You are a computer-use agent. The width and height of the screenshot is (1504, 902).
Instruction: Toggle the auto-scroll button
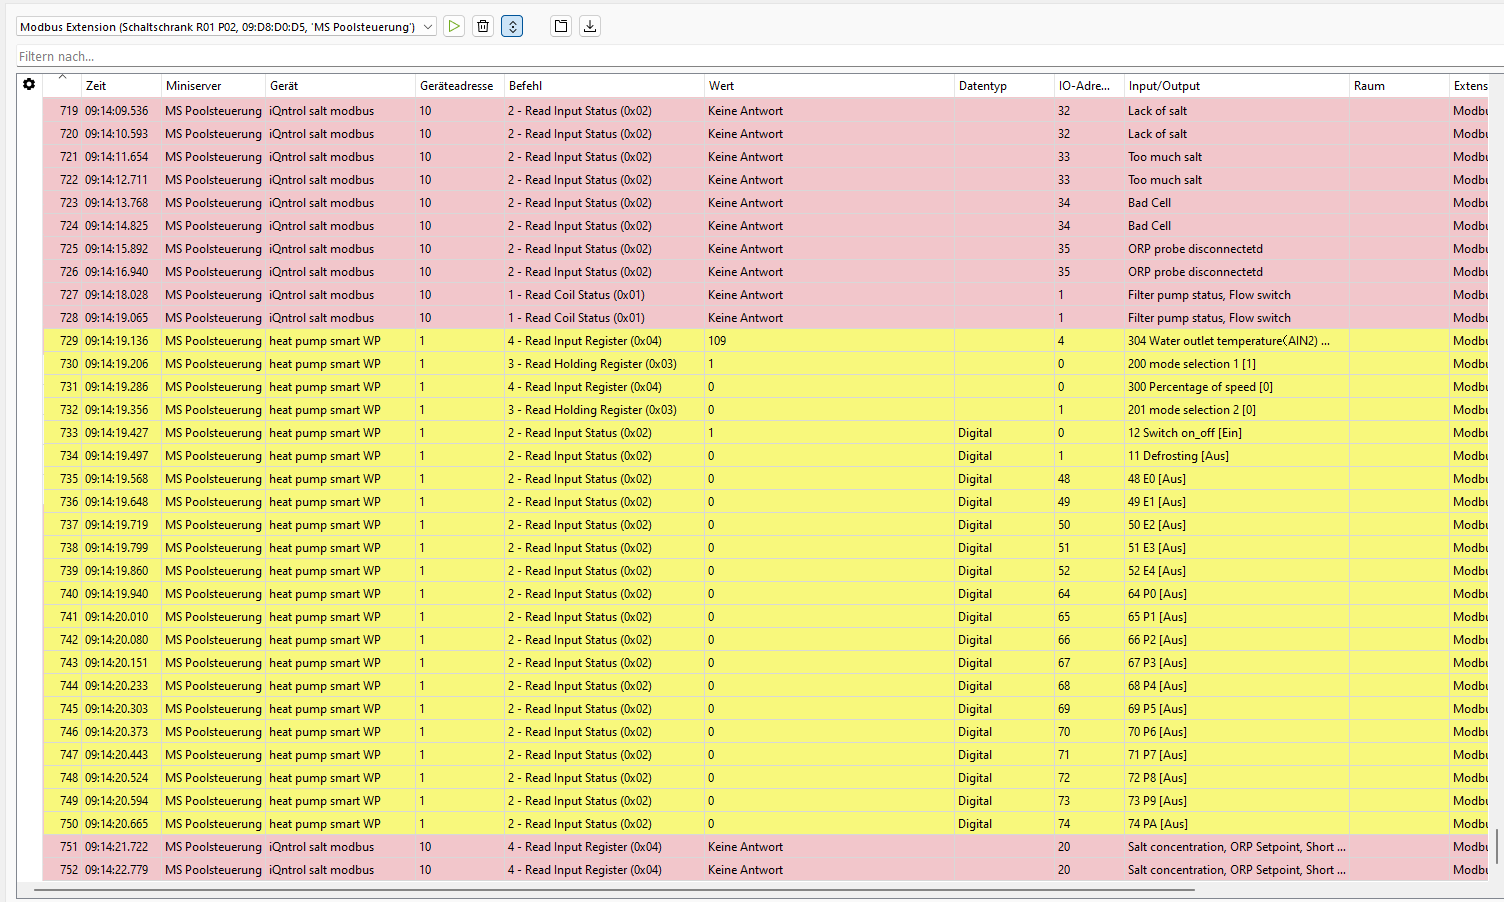(512, 26)
